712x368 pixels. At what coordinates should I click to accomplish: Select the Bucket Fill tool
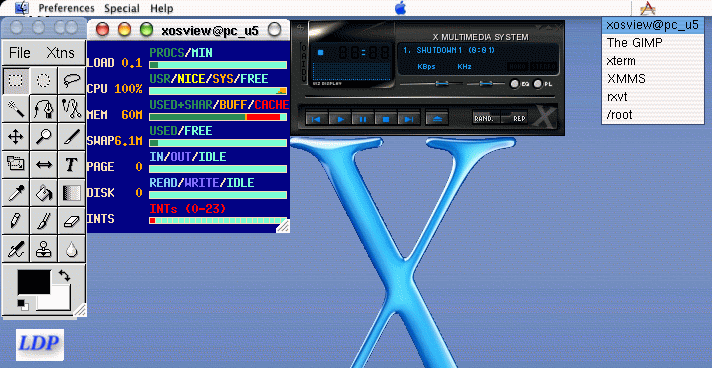click(x=44, y=192)
